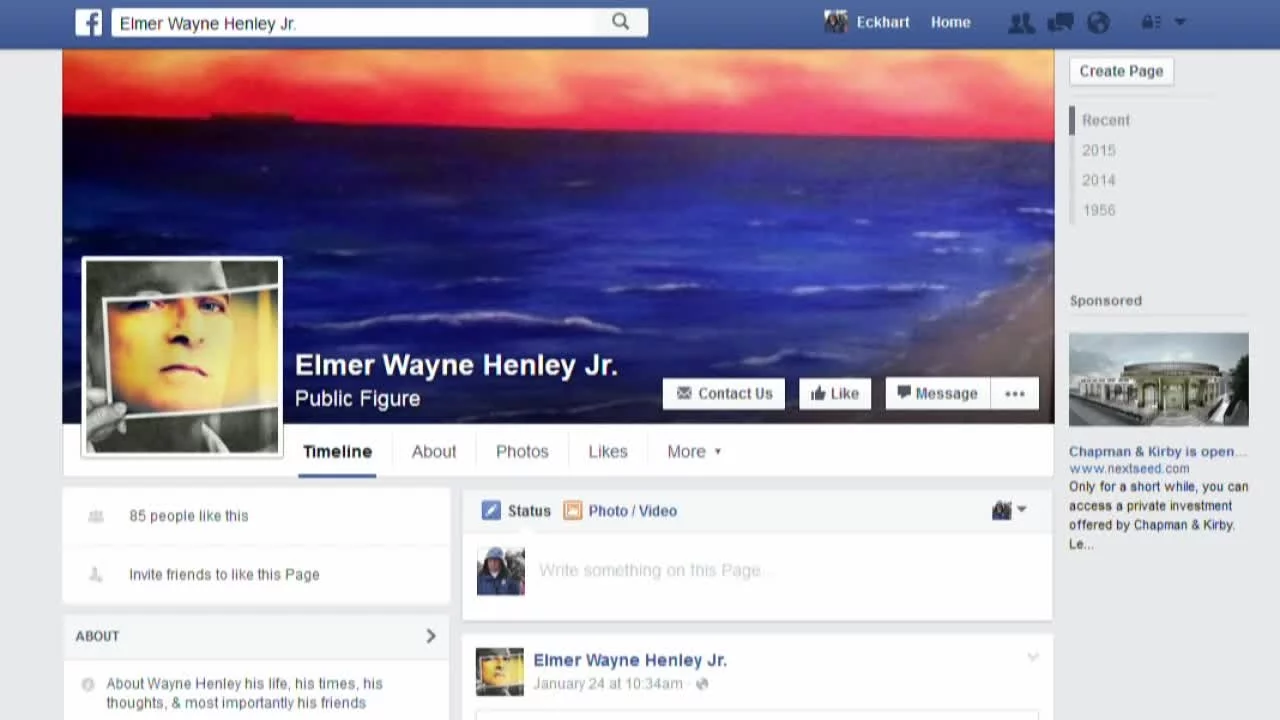
Task: Like the page with the Like button
Action: (x=834, y=393)
